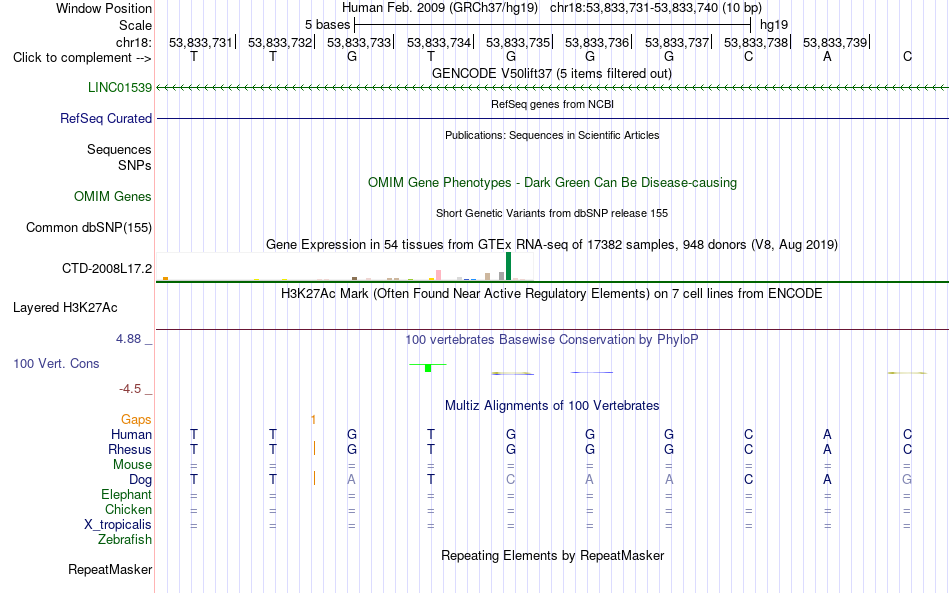This screenshot has width=950, height=593.
Task: Select the Zebrafish species label
Action: click(125, 539)
